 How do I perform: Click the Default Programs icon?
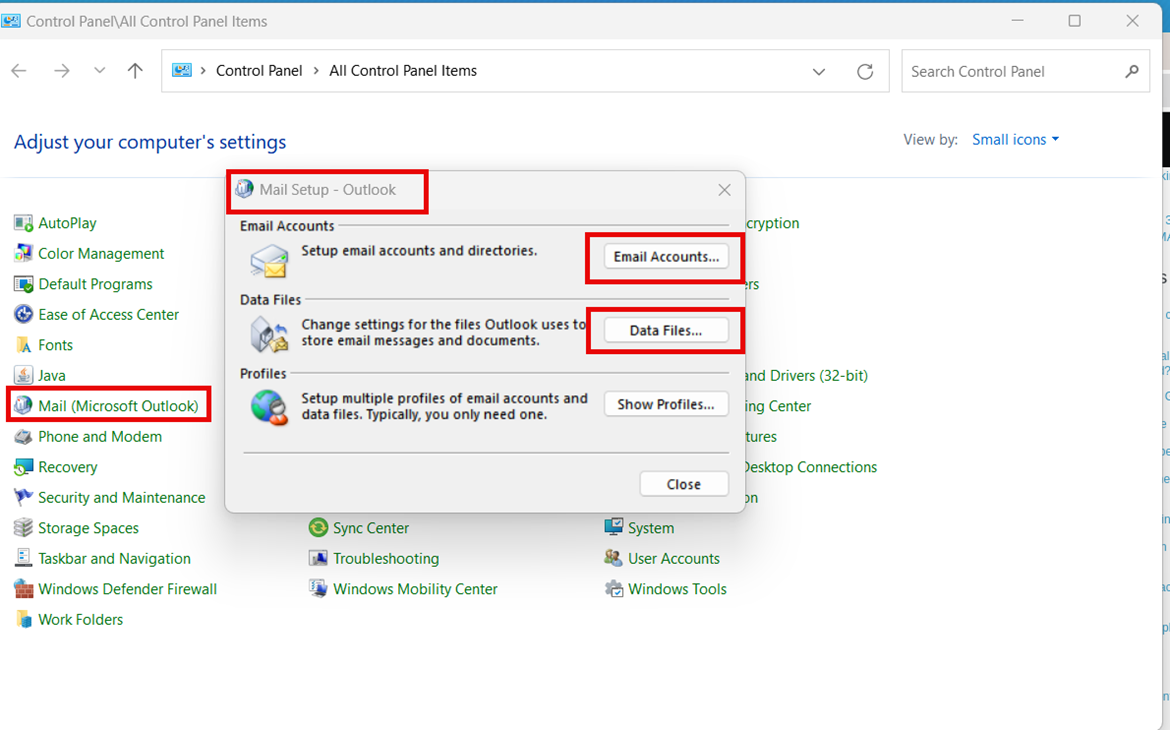point(23,284)
